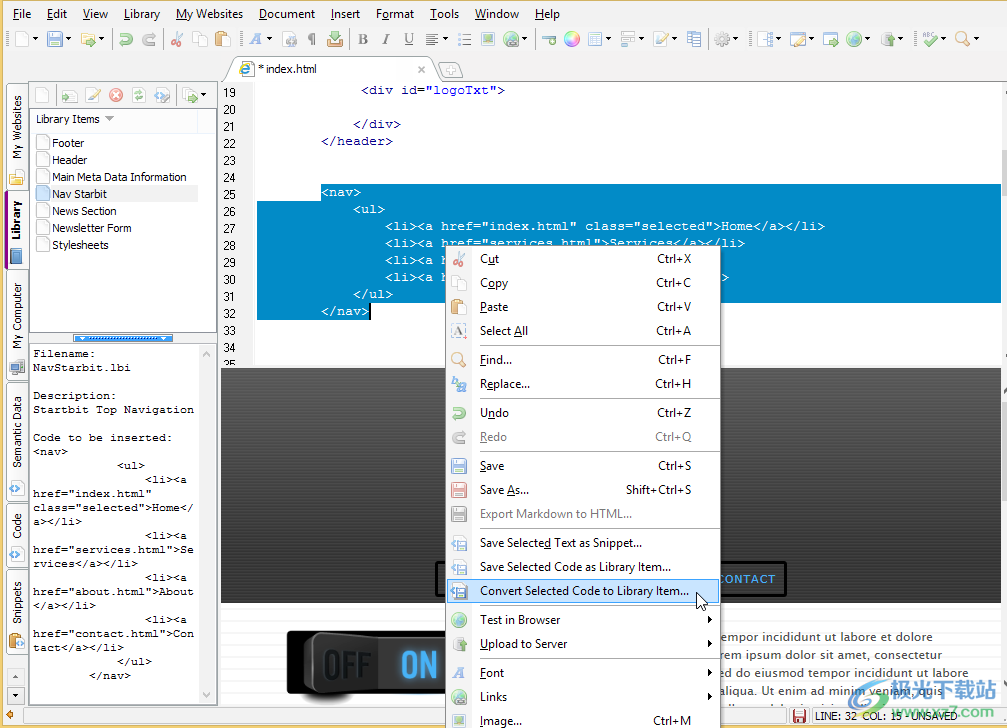The height and width of the screenshot is (728, 1007).
Task: Click the Insert image toolbar icon
Action: 488,39
